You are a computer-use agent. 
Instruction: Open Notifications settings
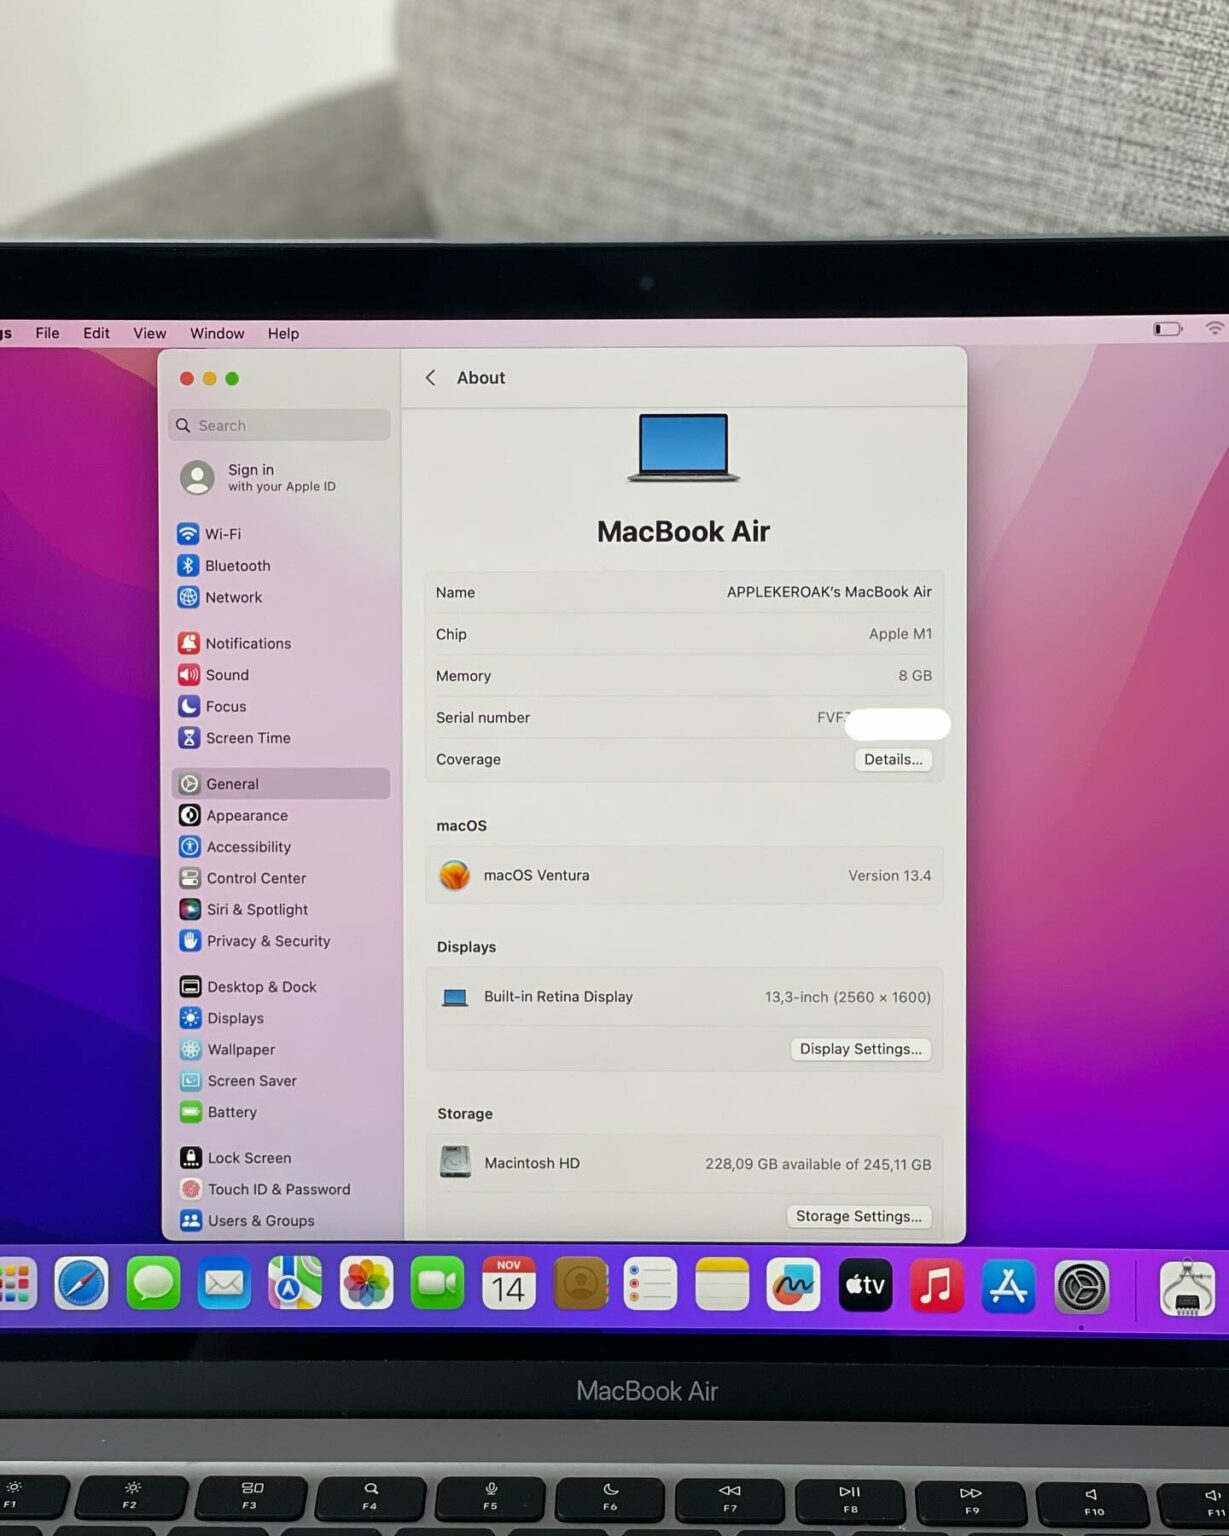pyautogui.click(x=247, y=643)
